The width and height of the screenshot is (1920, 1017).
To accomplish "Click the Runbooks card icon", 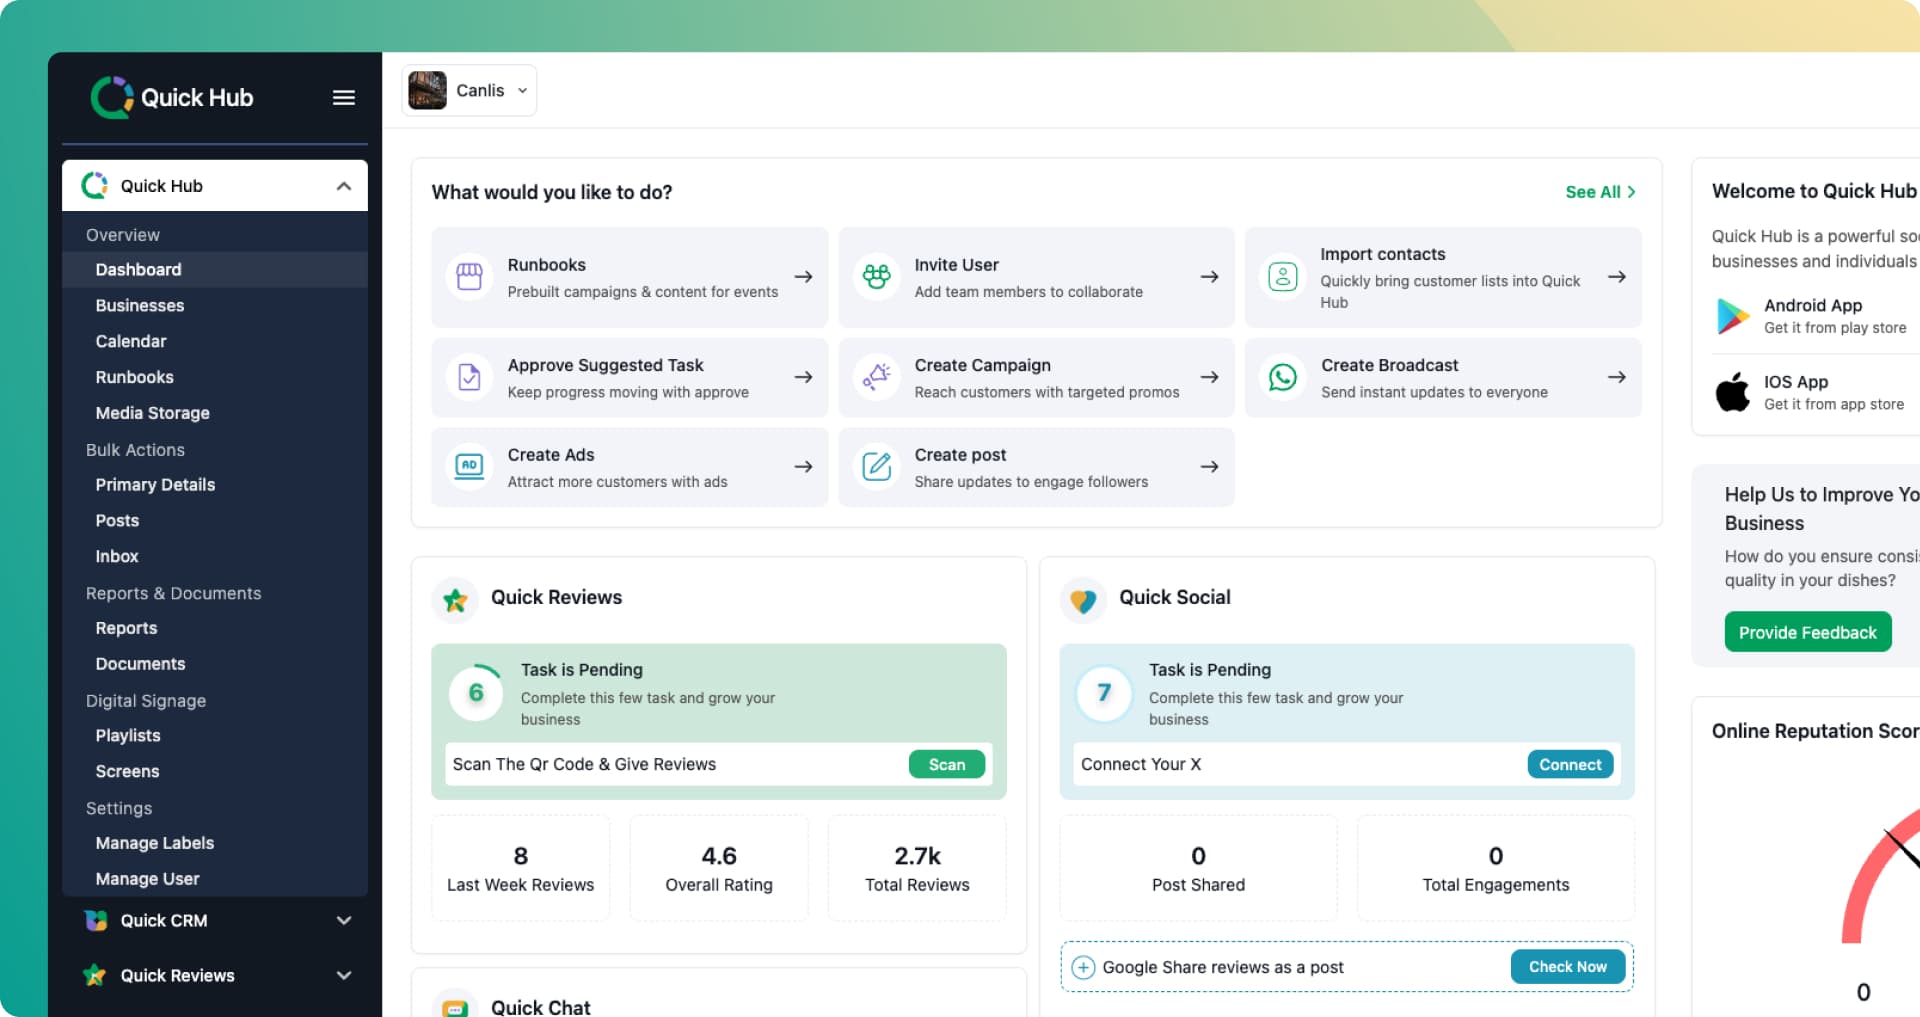I will pos(469,277).
